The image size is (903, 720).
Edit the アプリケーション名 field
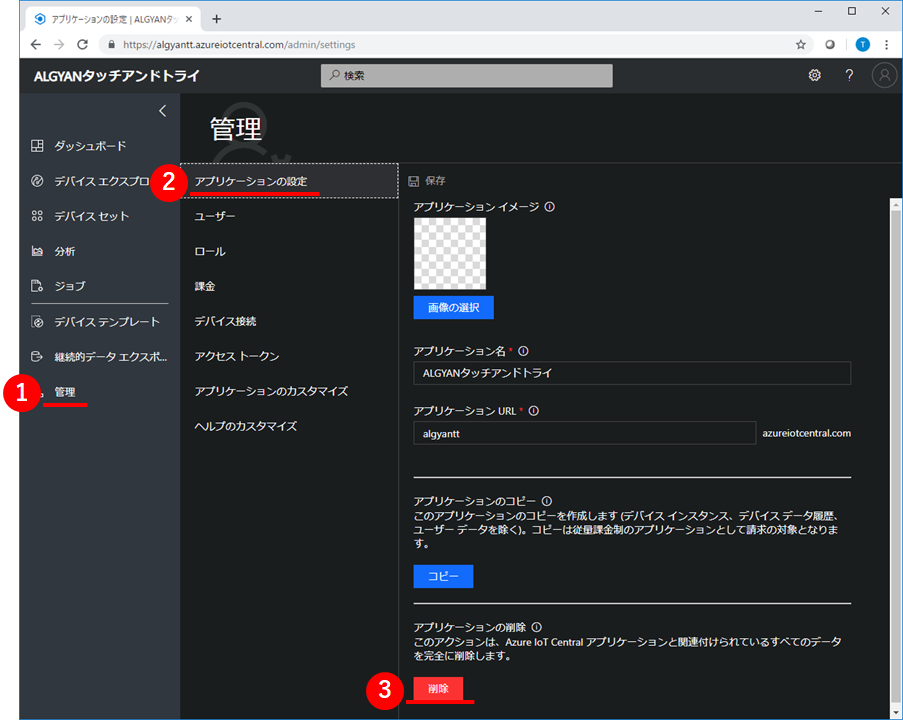tap(632, 373)
